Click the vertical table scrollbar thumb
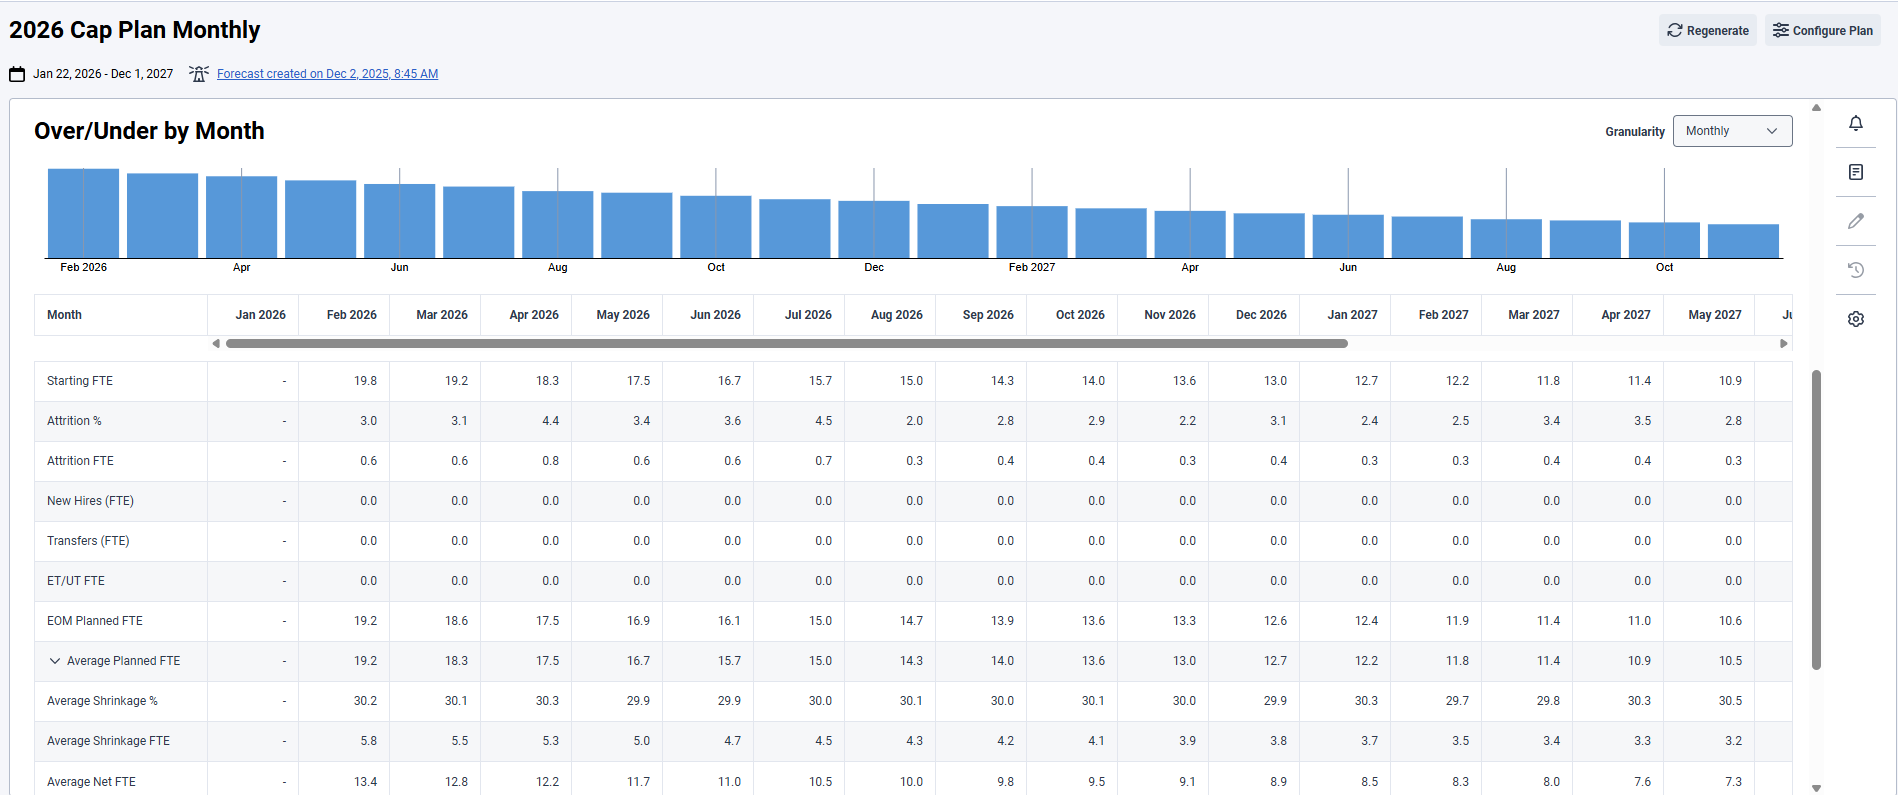The image size is (1898, 795). pyautogui.click(x=1816, y=520)
